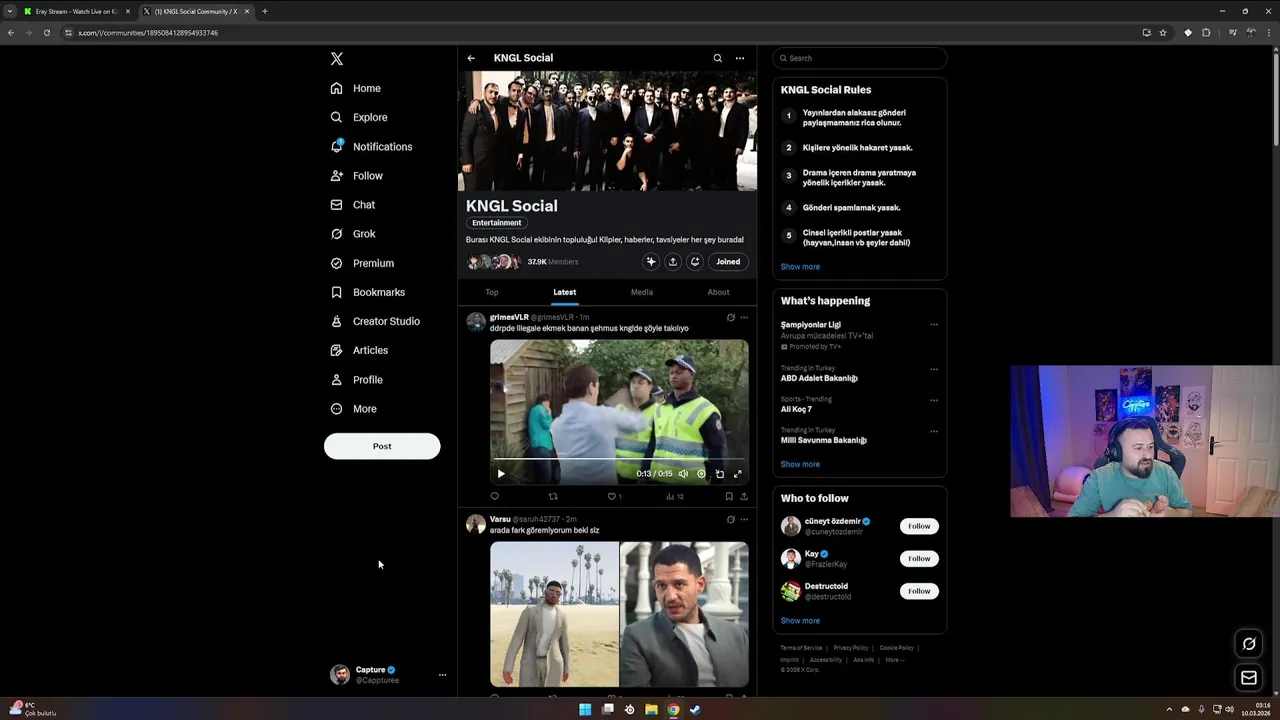Open File Explorer from the taskbar
The image size is (1280, 720).
tap(651, 710)
